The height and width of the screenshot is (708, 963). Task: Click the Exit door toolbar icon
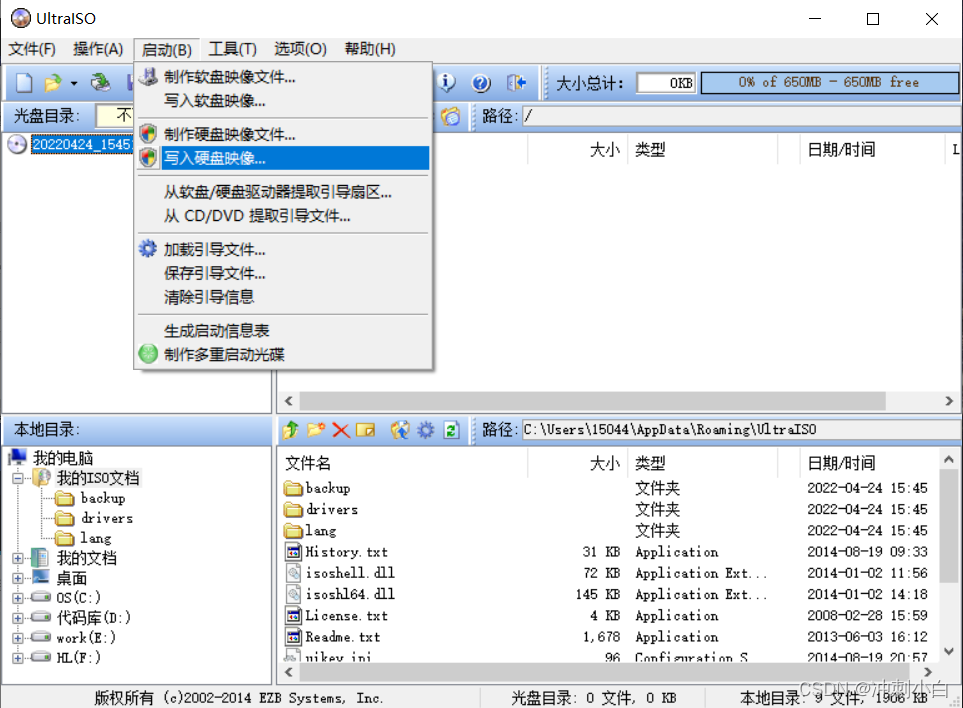(516, 82)
